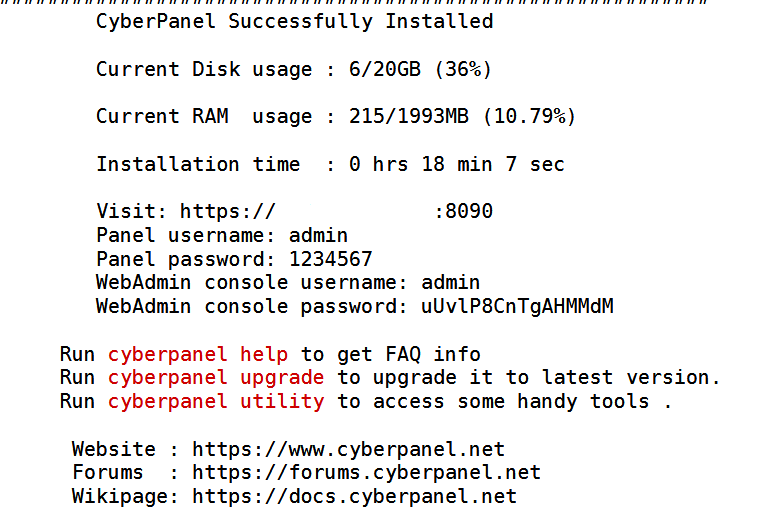Click "CyberPanel Successfully Installed" heading text
The image size is (772, 521).
click(294, 21)
